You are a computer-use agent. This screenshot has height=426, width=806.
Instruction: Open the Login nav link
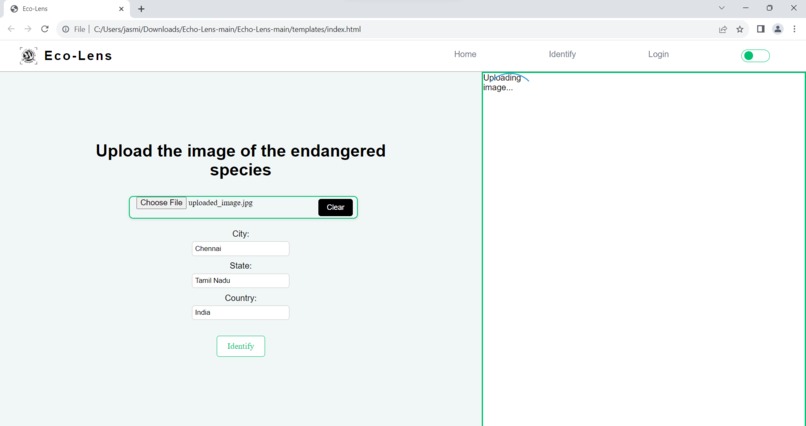[x=658, y=54]
